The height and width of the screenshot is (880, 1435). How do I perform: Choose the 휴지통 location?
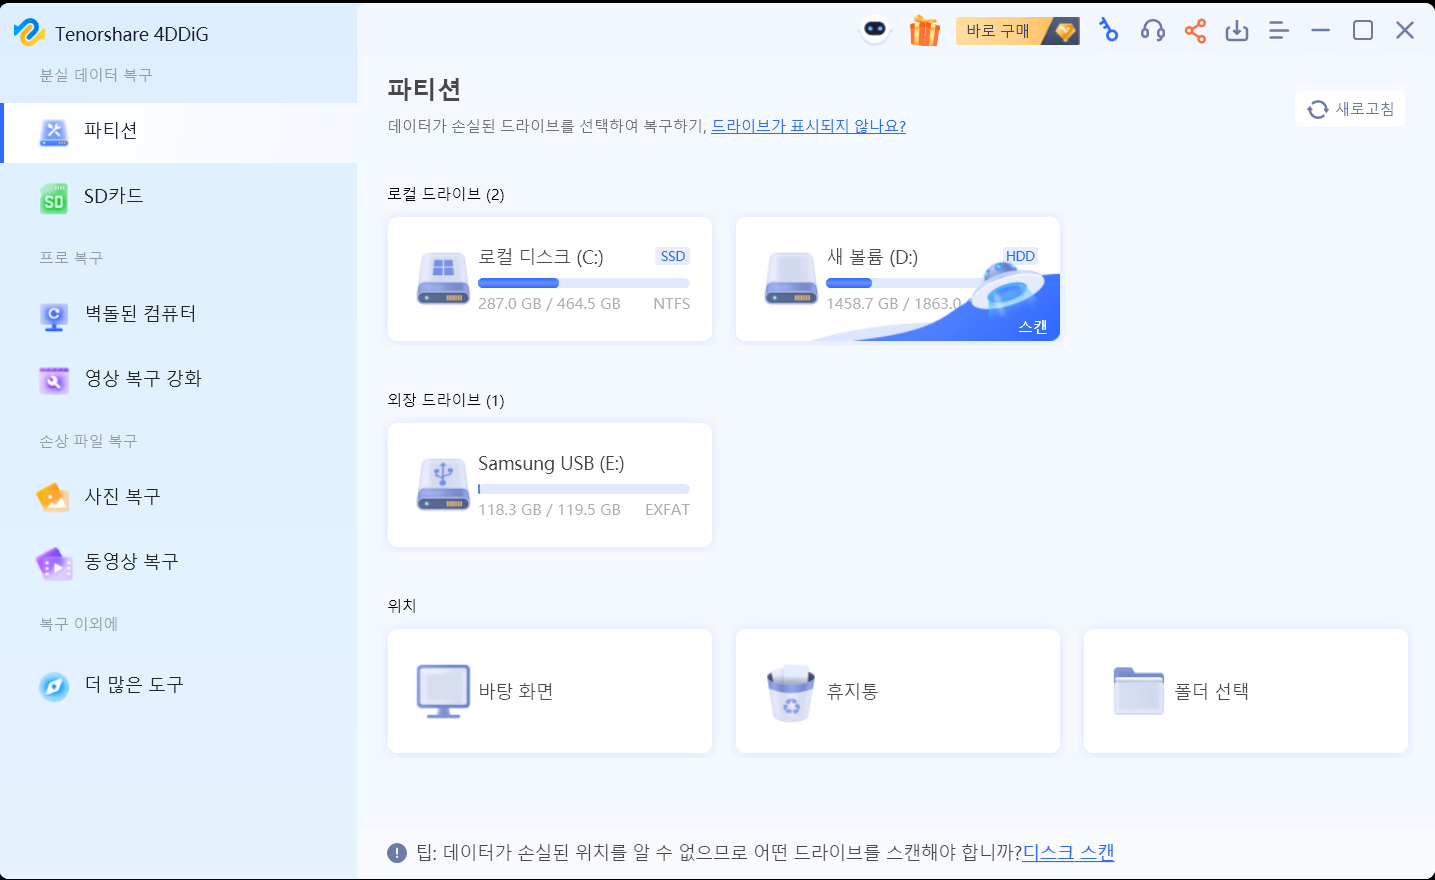[x=898, y=691]
